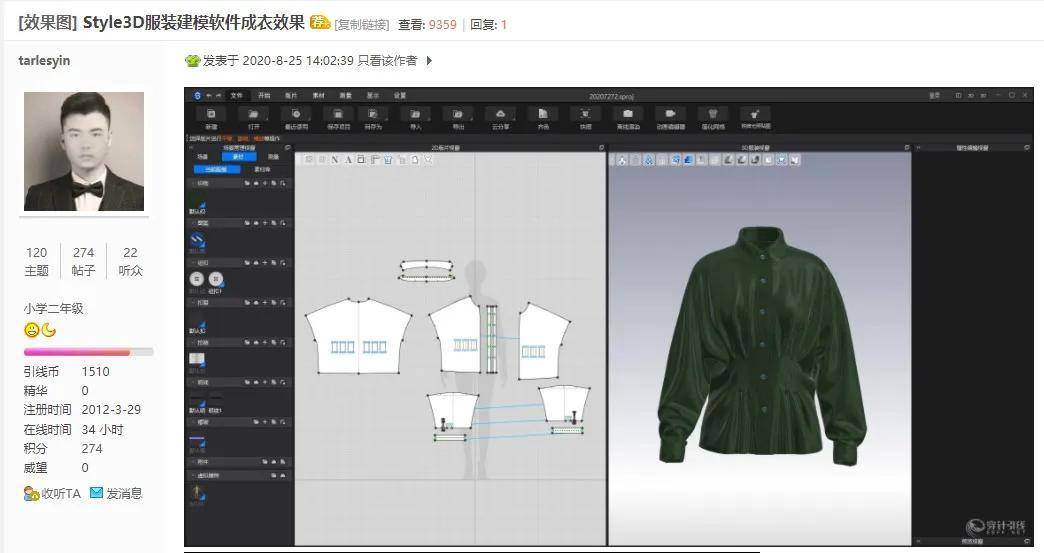Click the pop-out icon of the 2D window header
This screenshot has width=1044, height=553.
[x=601, y=148]
